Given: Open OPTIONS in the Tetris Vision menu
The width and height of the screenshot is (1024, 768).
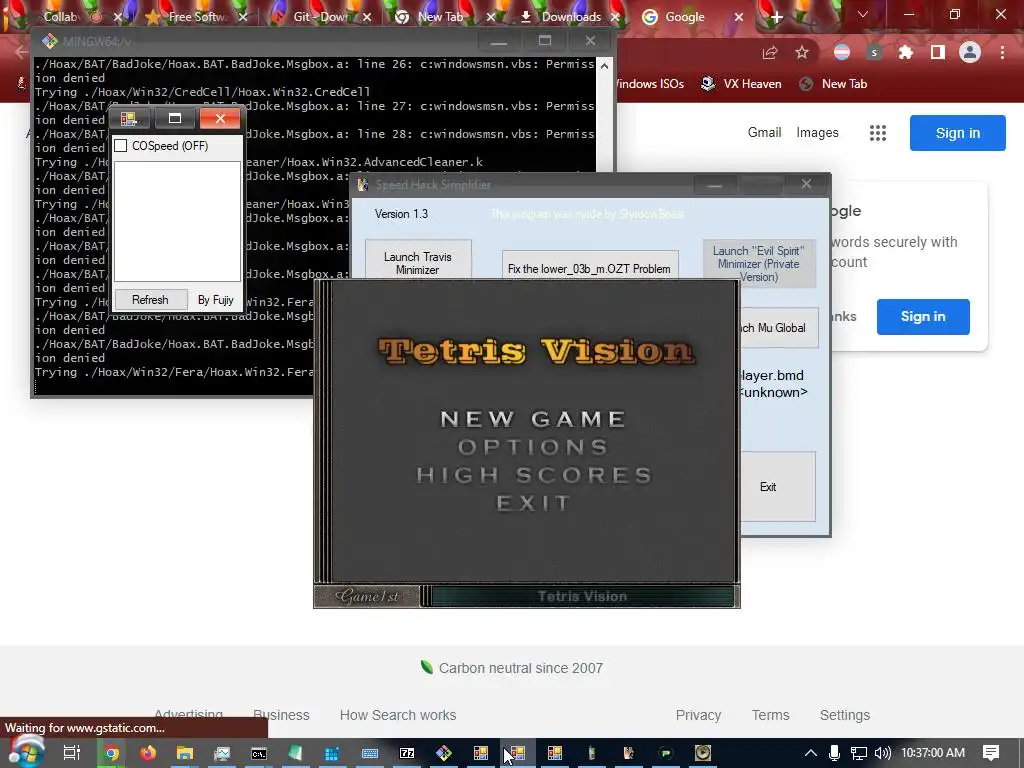Looking at the screenshot, I should [x=533, y=447].
